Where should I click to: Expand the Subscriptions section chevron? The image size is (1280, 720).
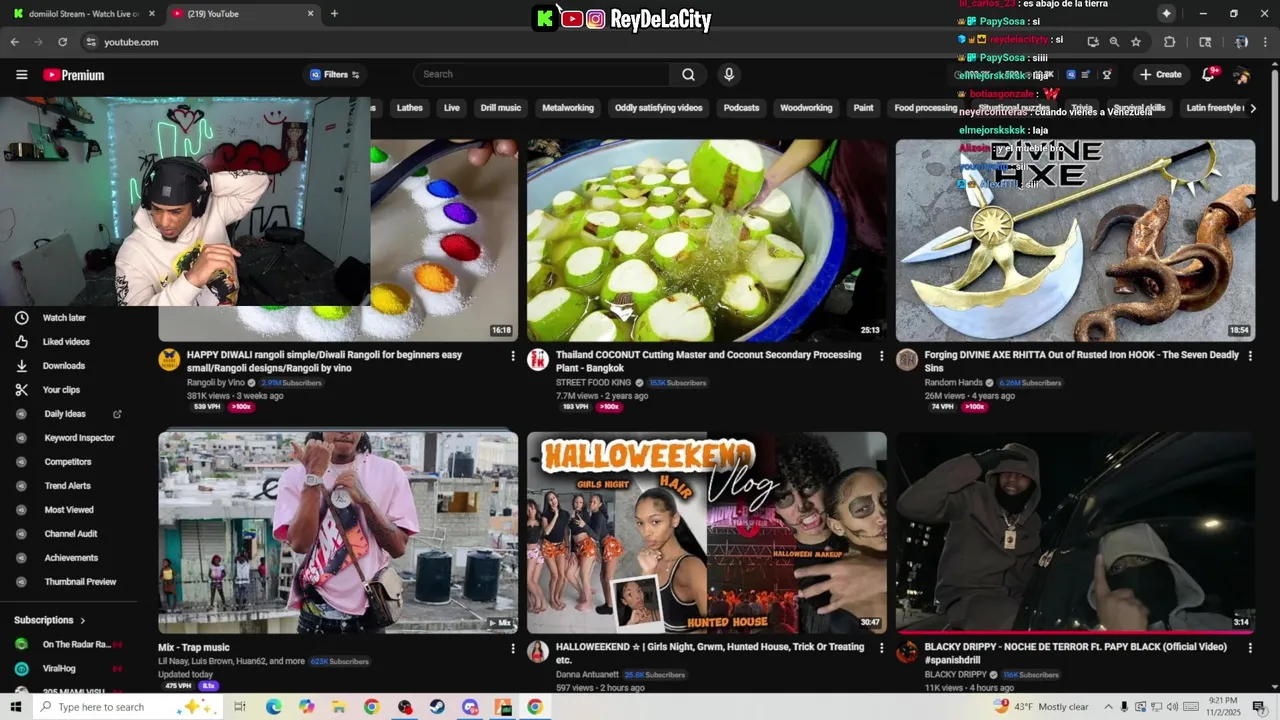click(x=82, y=620)
